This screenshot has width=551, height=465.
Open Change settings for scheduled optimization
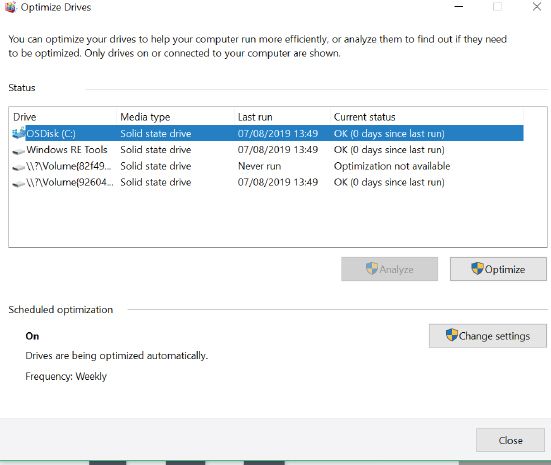click(488, 336)
